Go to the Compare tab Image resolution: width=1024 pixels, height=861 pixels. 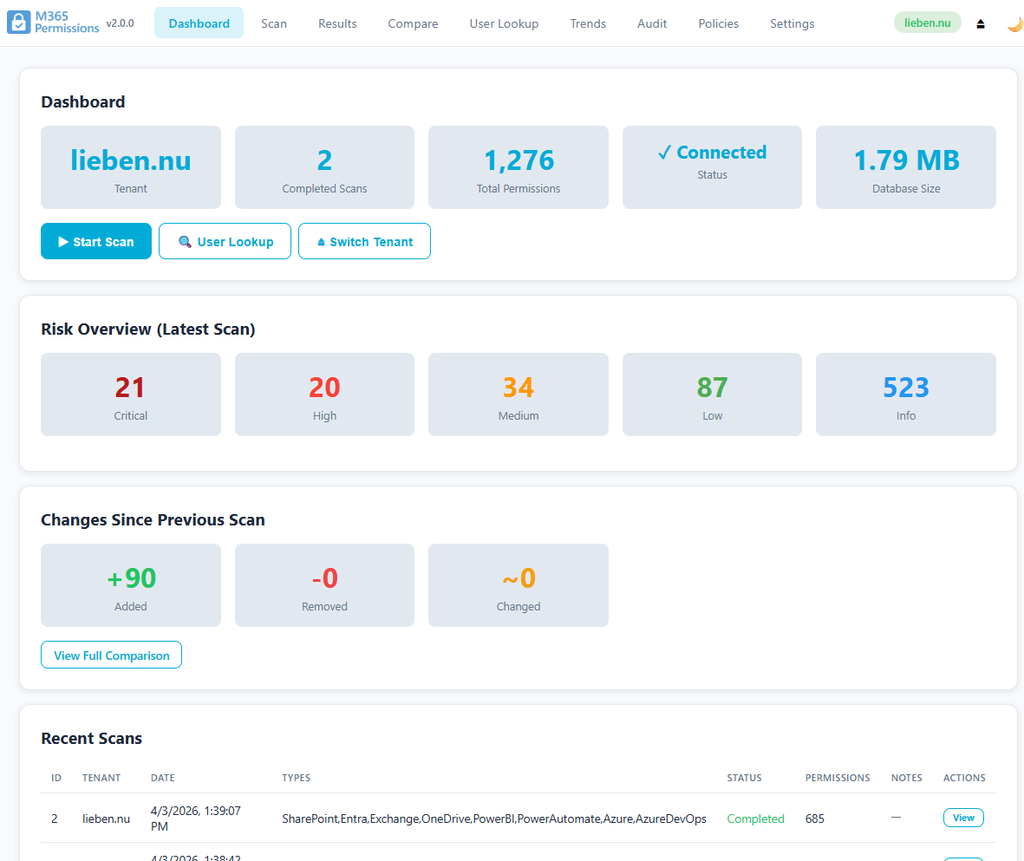[x=413, y=23]
